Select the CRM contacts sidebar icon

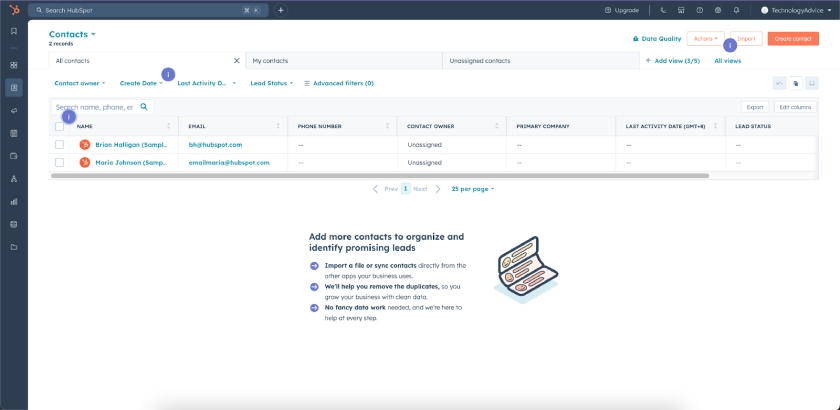pyautogui.click(x=14, y=87)
